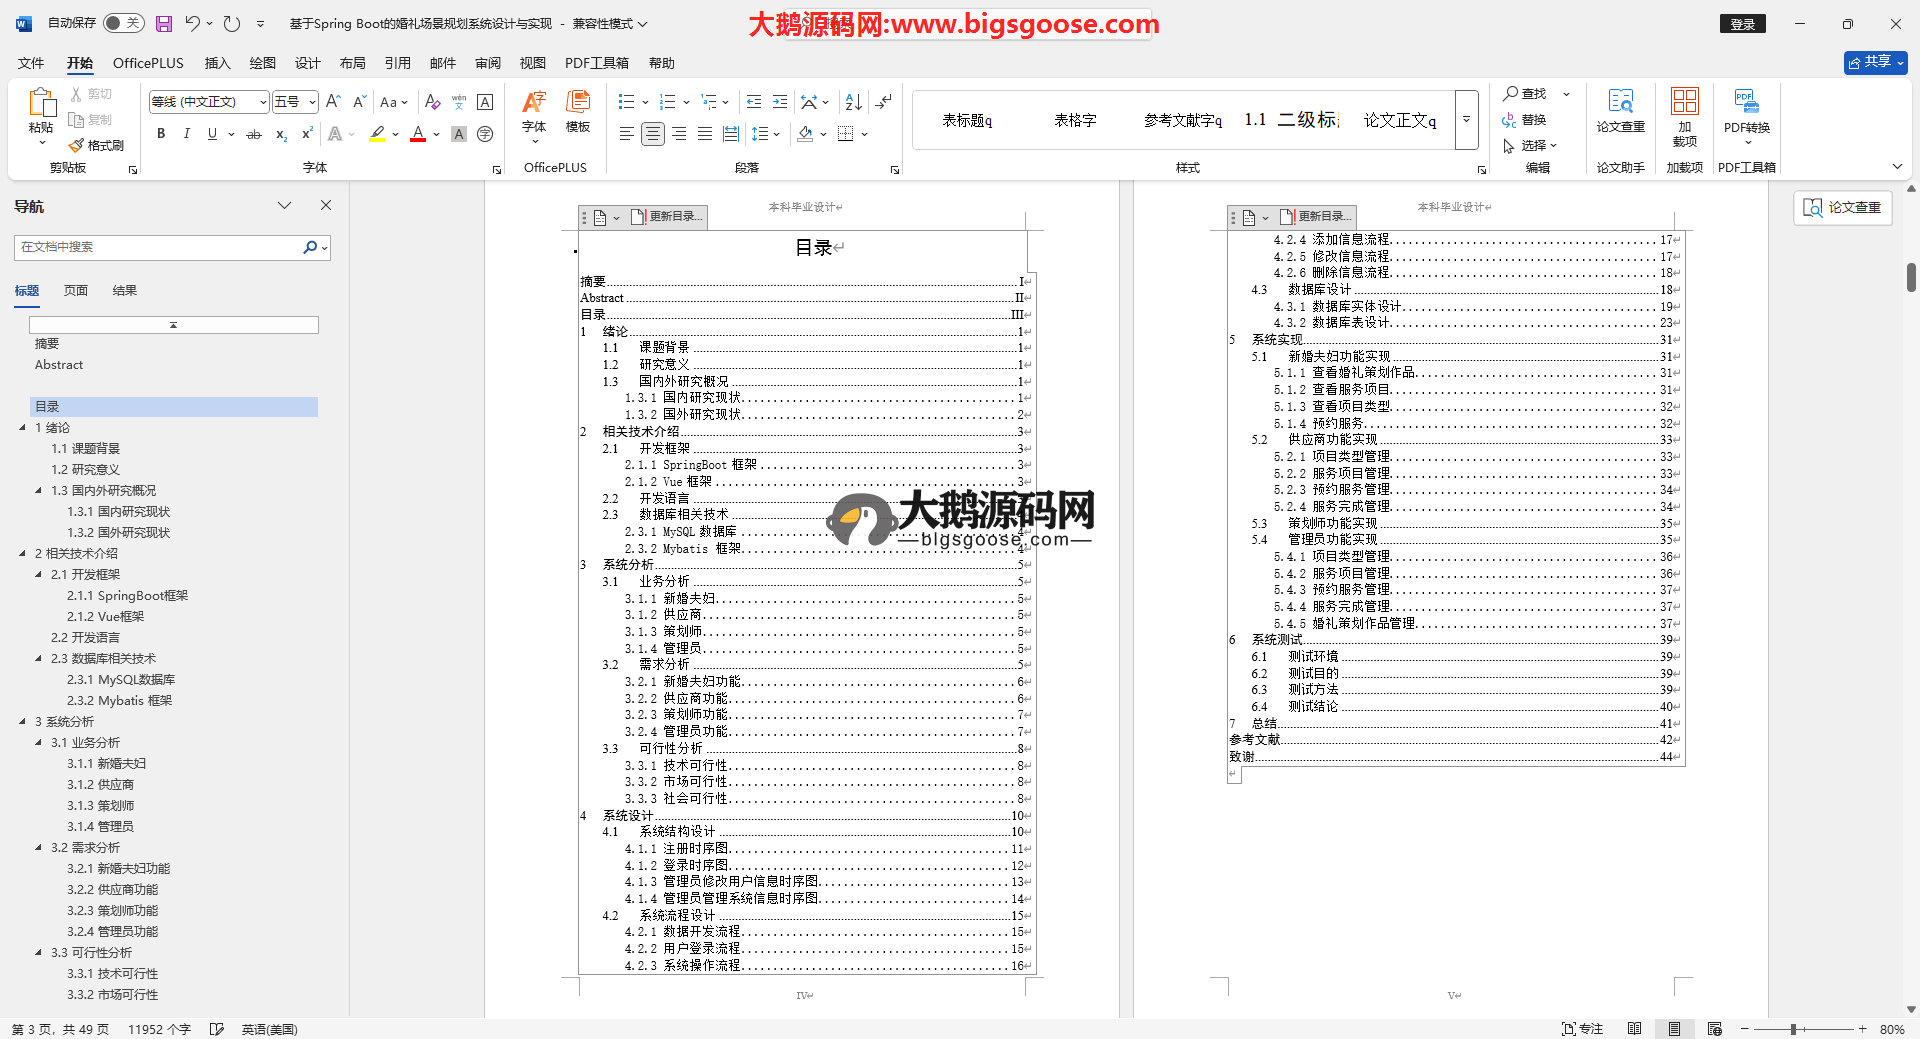Switch to web layout view in the status bar
The image size is (1920, 1039).
tap(1714, 1029)
